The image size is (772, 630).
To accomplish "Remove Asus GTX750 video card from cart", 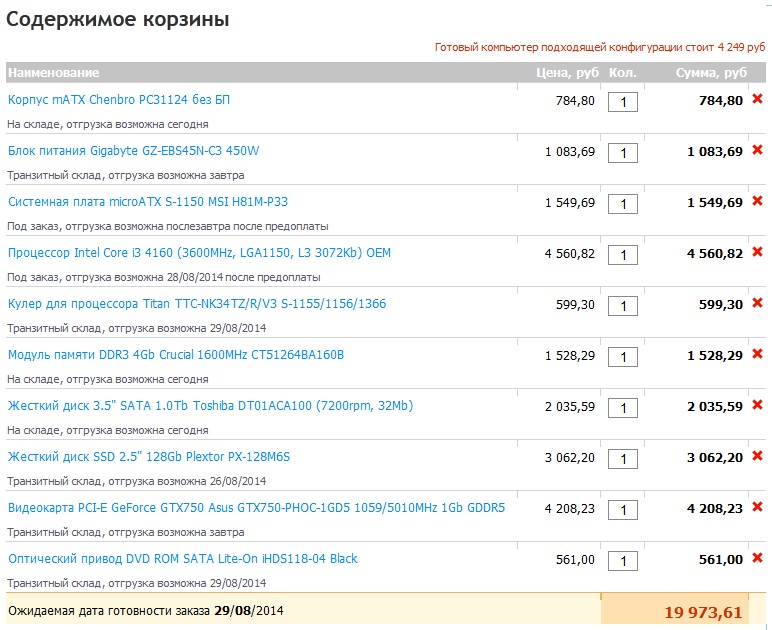I will (757, 507).
